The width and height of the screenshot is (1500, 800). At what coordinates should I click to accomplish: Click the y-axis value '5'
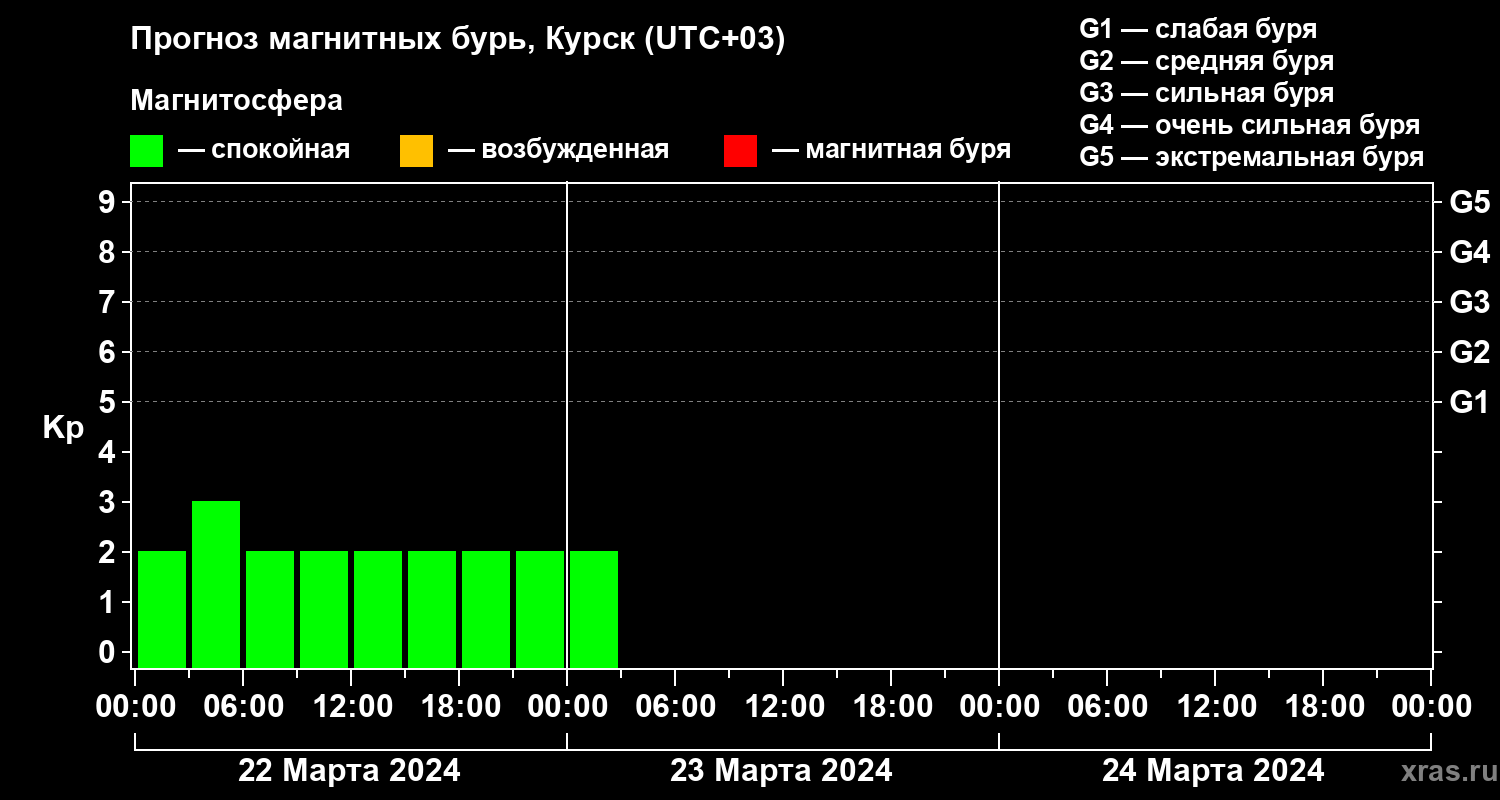(x=108, y=402)
